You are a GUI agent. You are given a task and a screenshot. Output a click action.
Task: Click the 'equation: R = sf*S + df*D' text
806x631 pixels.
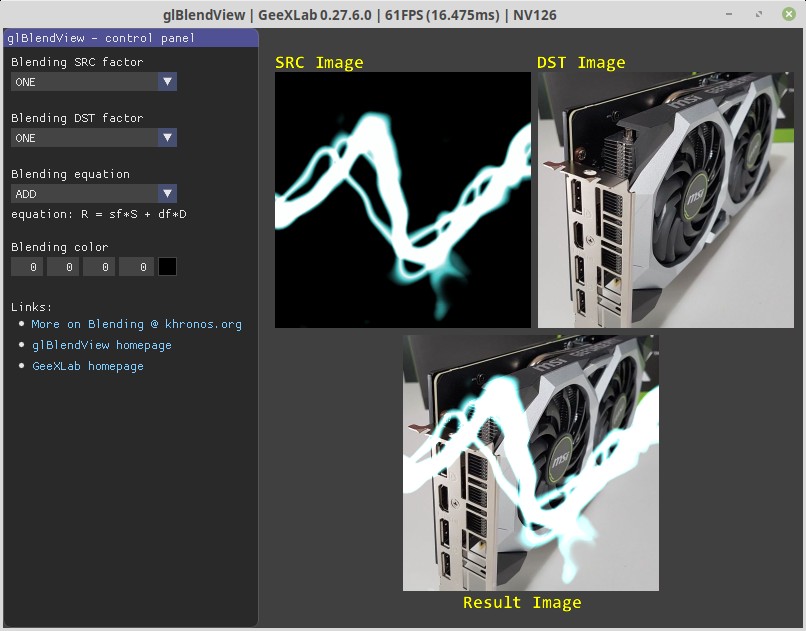99,214
